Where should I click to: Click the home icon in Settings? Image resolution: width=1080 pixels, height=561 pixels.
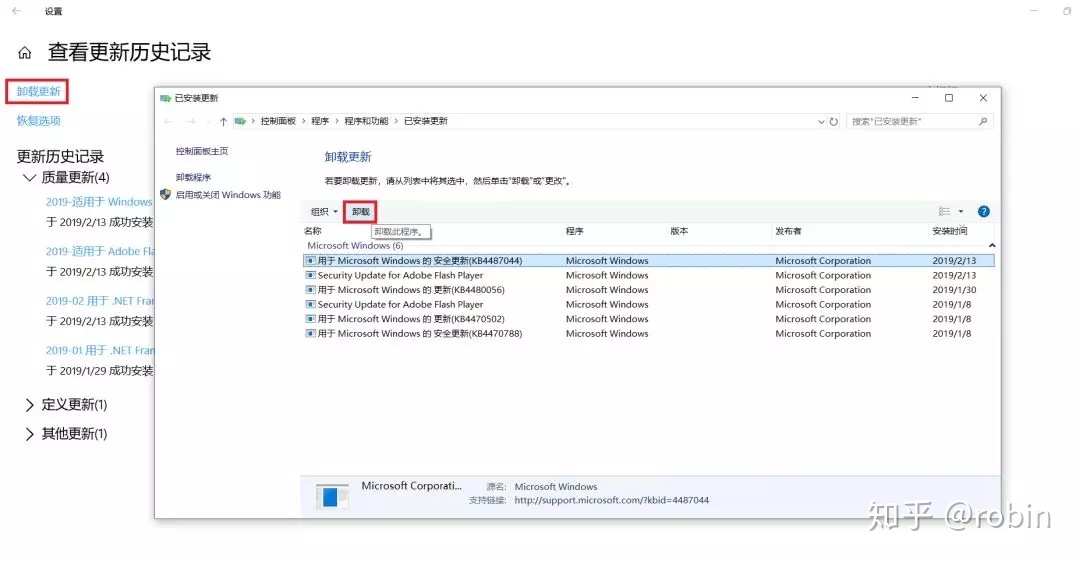coord(25,52)
